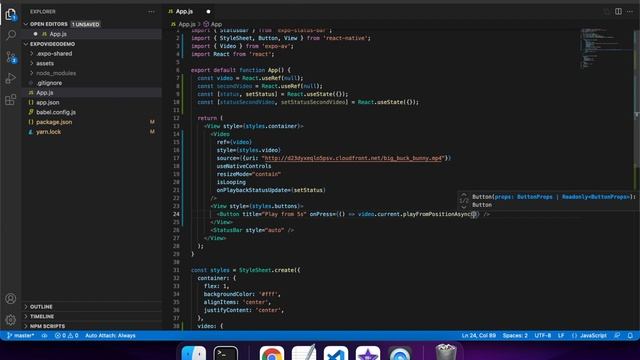Open the Manage gear settings icon
Image resolution: width=640 pixels, height=360 pixels.
pos(11,320)
